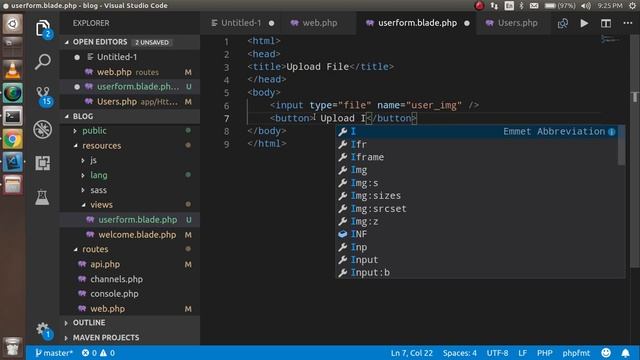640x360 pixels.
Task: Change encoding via UTF-8 status item
Action: [497, 353]
